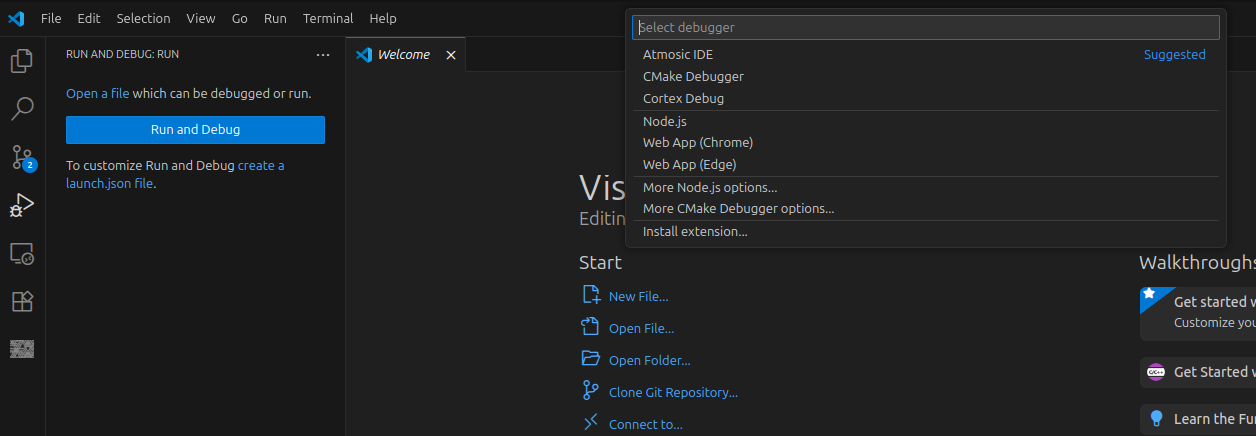Open the File menu
This screenshot has width=1256, height=436.
tap(51, 18)
